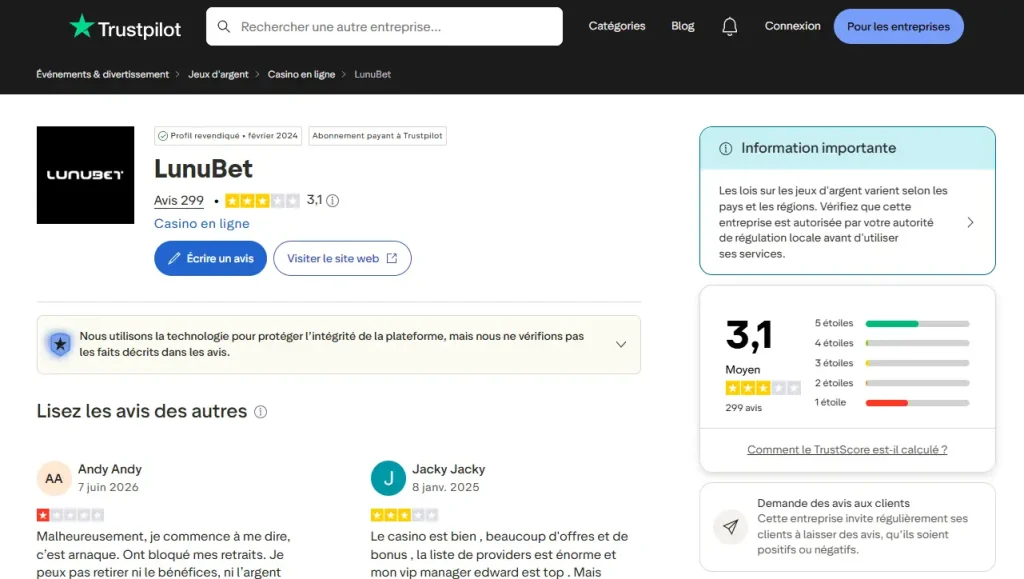Click the Abonnement payant à Trustpilot badge

[377, 136]
